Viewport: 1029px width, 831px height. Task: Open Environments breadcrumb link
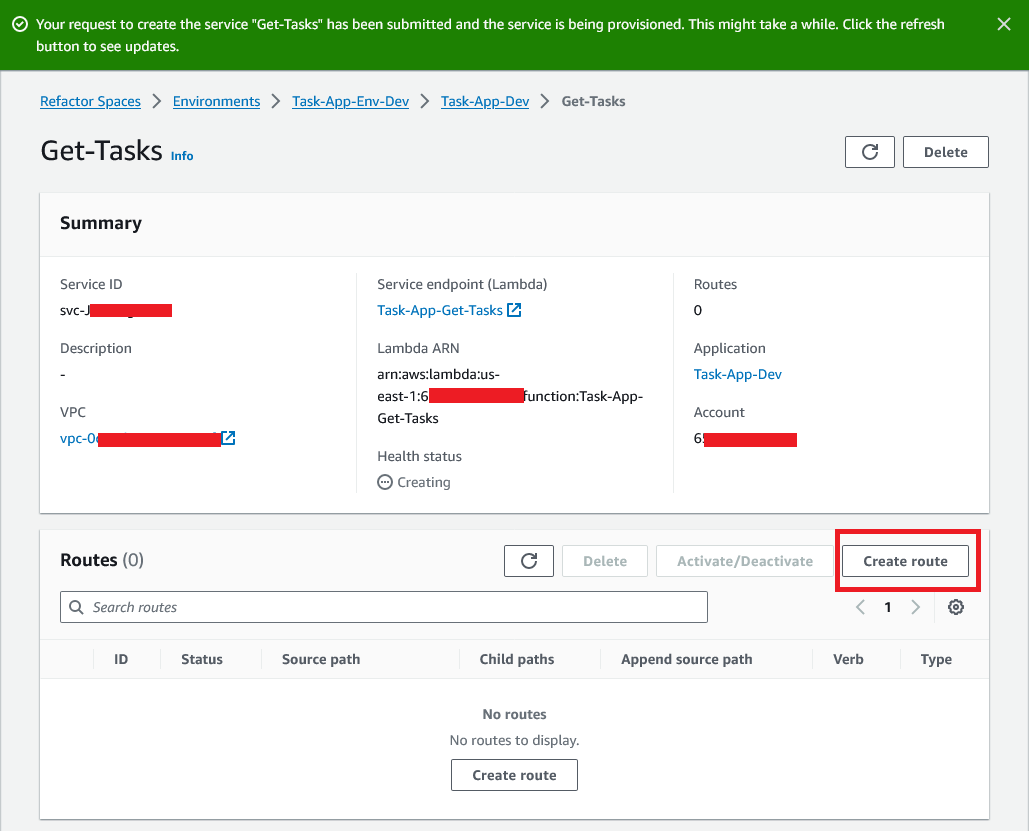point(217,101)
